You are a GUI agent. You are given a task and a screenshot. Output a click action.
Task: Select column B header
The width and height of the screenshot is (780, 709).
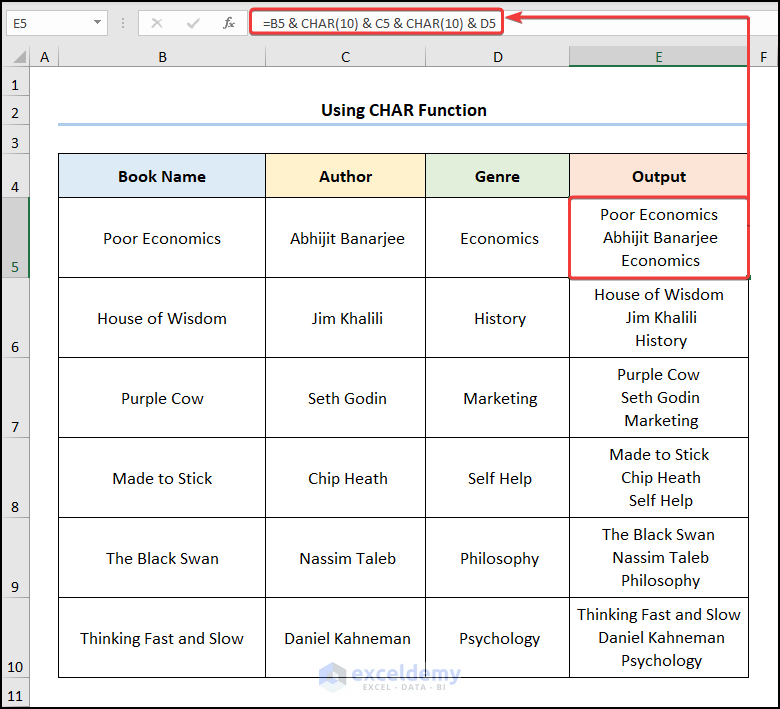162,57
